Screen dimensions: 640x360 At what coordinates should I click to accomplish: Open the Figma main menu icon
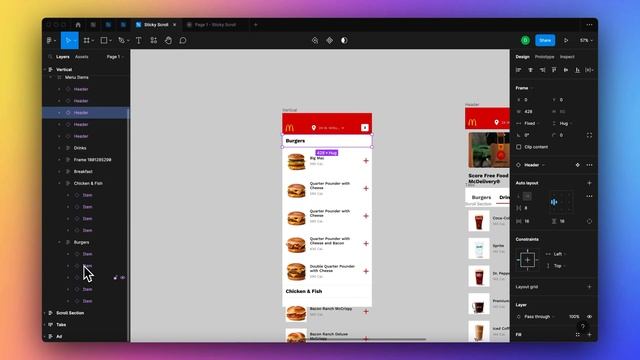[x=49, y=40]
